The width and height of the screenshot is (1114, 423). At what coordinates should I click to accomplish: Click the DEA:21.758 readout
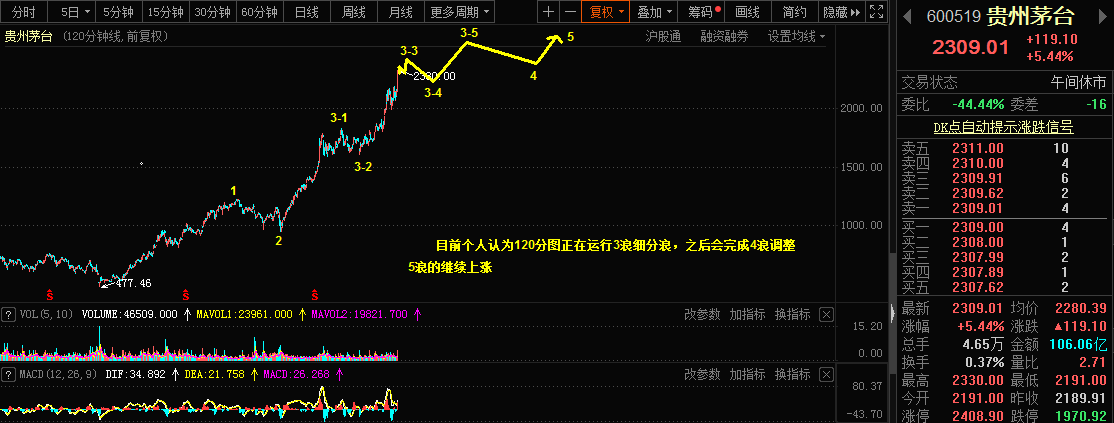pyautogui.click(x=214, y=374)
